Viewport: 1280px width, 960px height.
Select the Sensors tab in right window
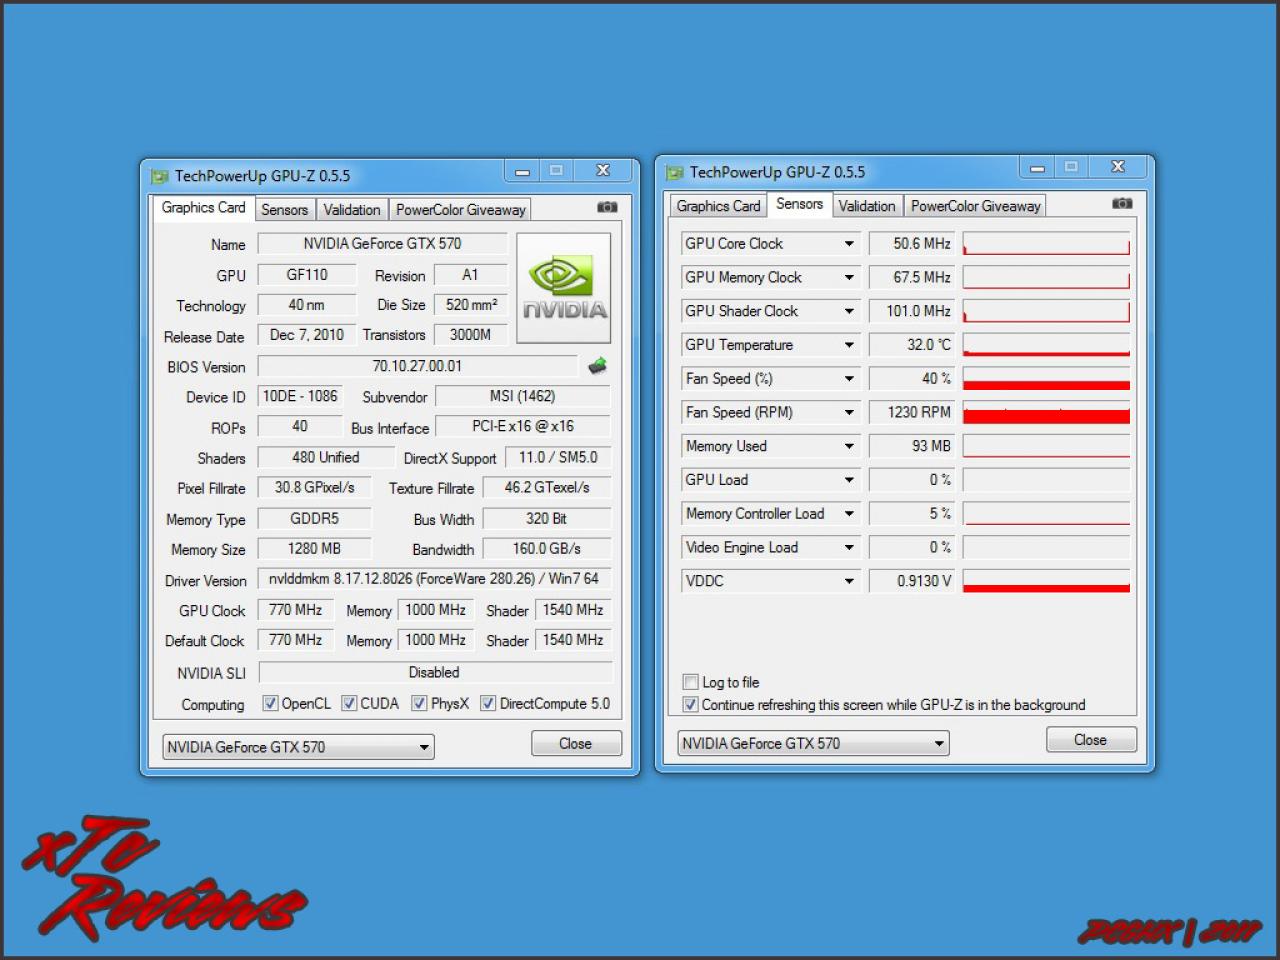tap(799, 204)
